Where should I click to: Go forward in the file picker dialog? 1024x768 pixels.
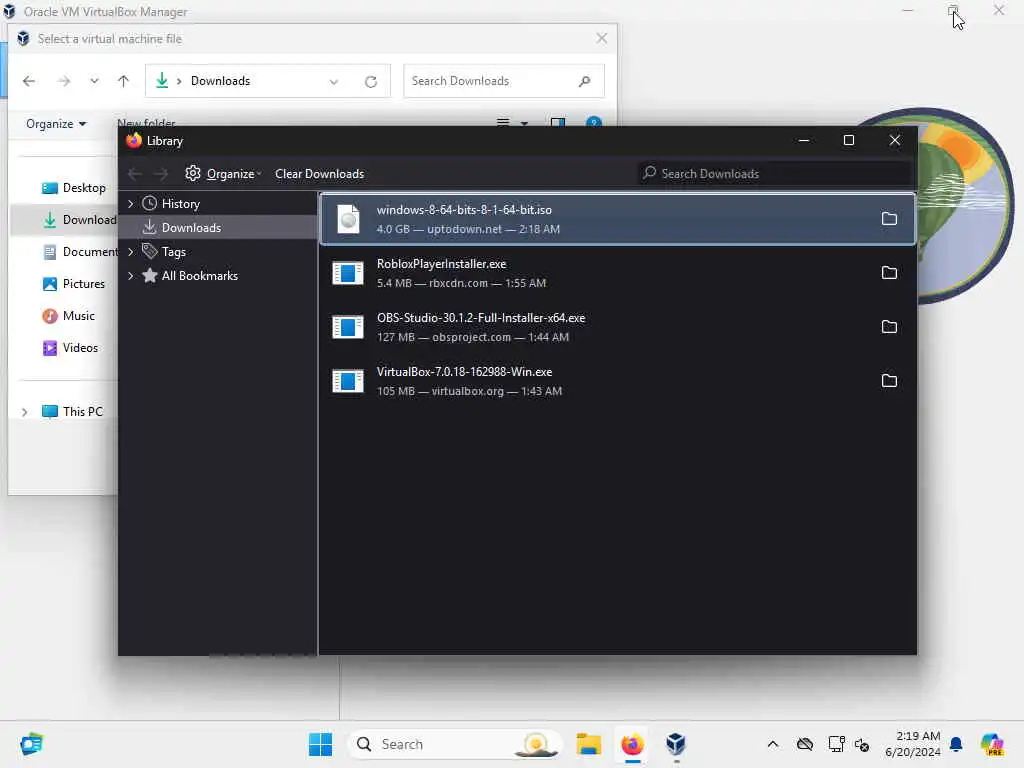pos(64,81)
